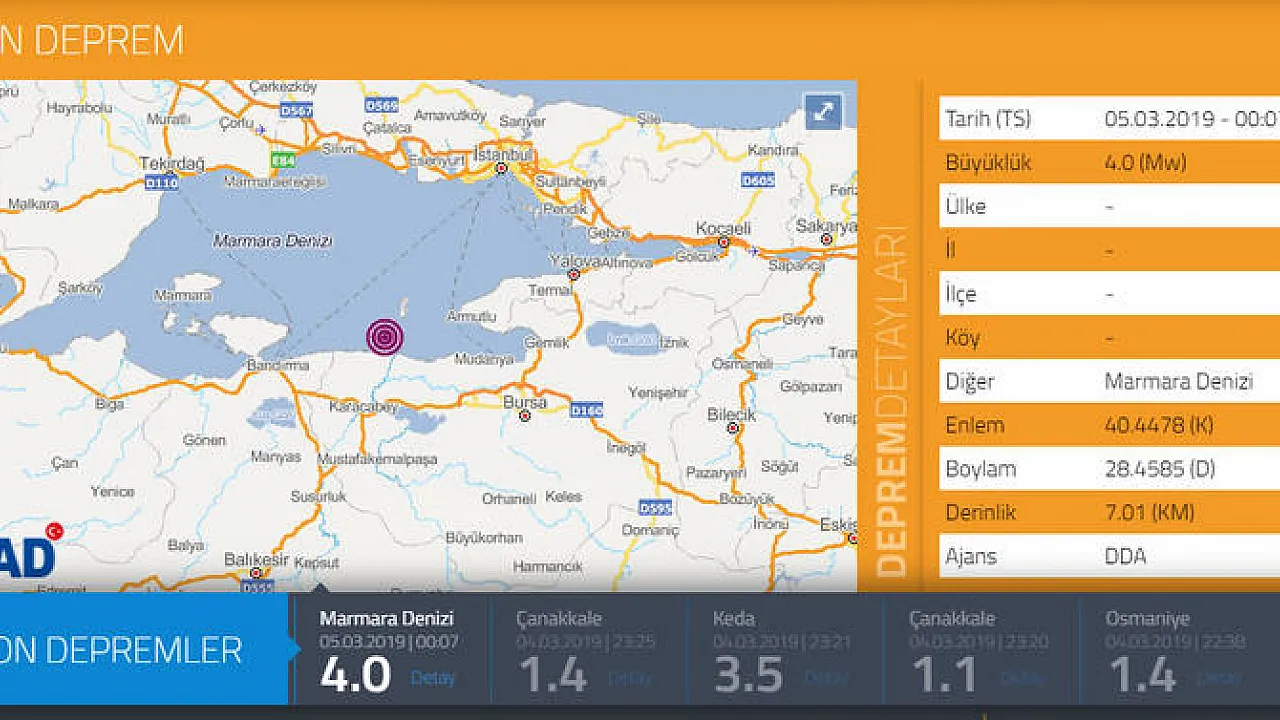Click the Bilecik city marker

(x=733, y=428)
